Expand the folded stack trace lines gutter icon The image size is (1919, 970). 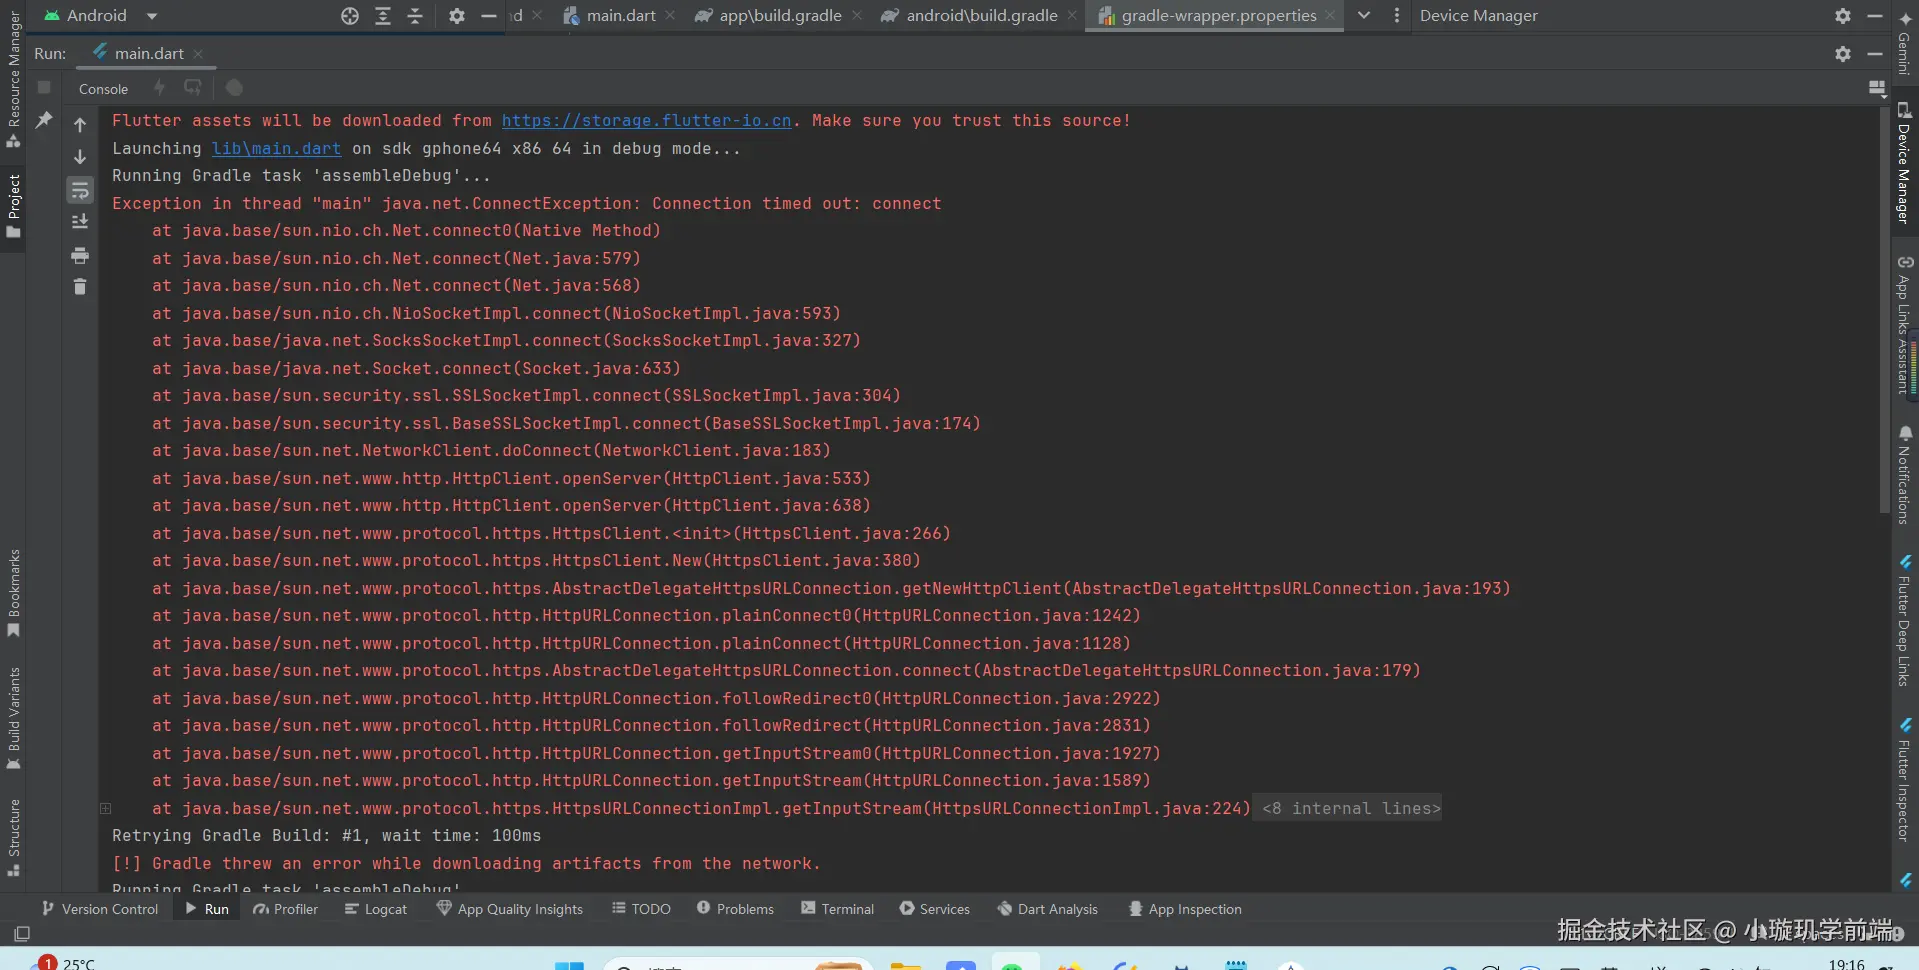tap(105, 808)
